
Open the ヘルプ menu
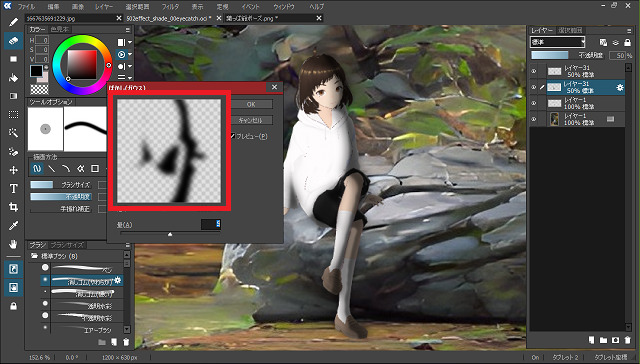tap(316, 7)
